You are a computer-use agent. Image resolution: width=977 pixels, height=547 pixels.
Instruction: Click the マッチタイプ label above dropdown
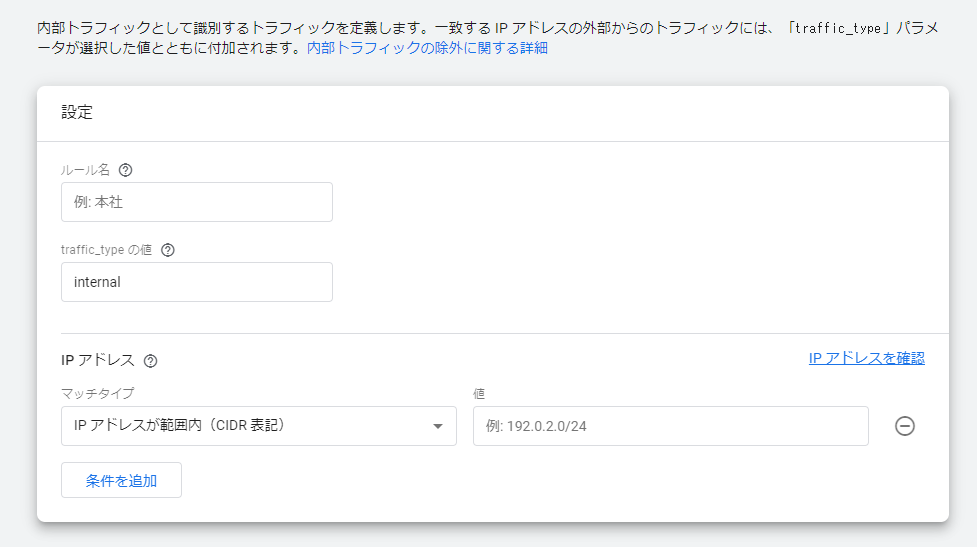coord(98,394)
